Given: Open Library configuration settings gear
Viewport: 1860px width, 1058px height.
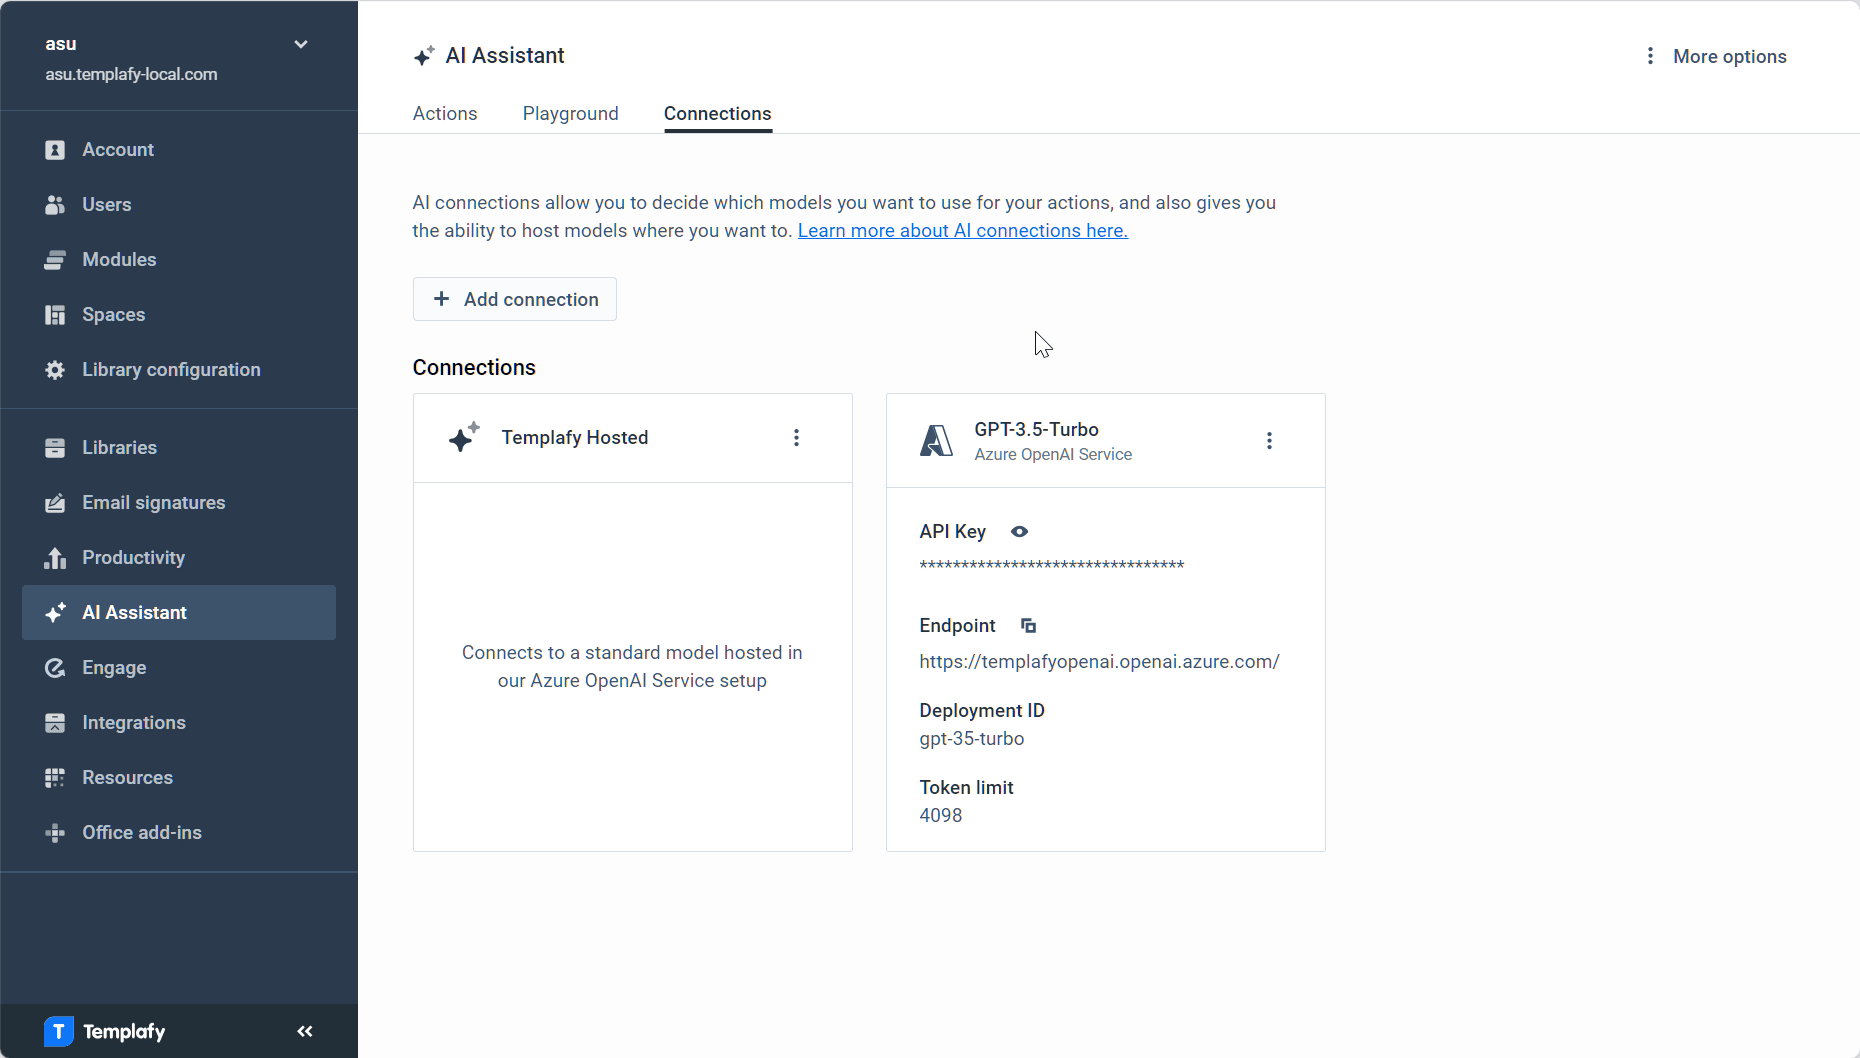Looking at the screenshot, I should [x=55, y=369].
